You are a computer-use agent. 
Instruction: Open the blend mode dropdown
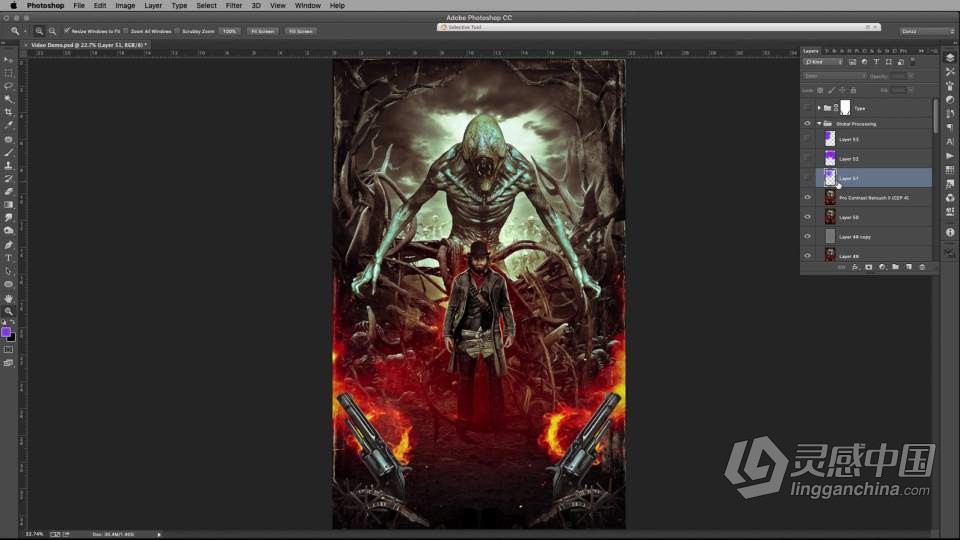834,76
